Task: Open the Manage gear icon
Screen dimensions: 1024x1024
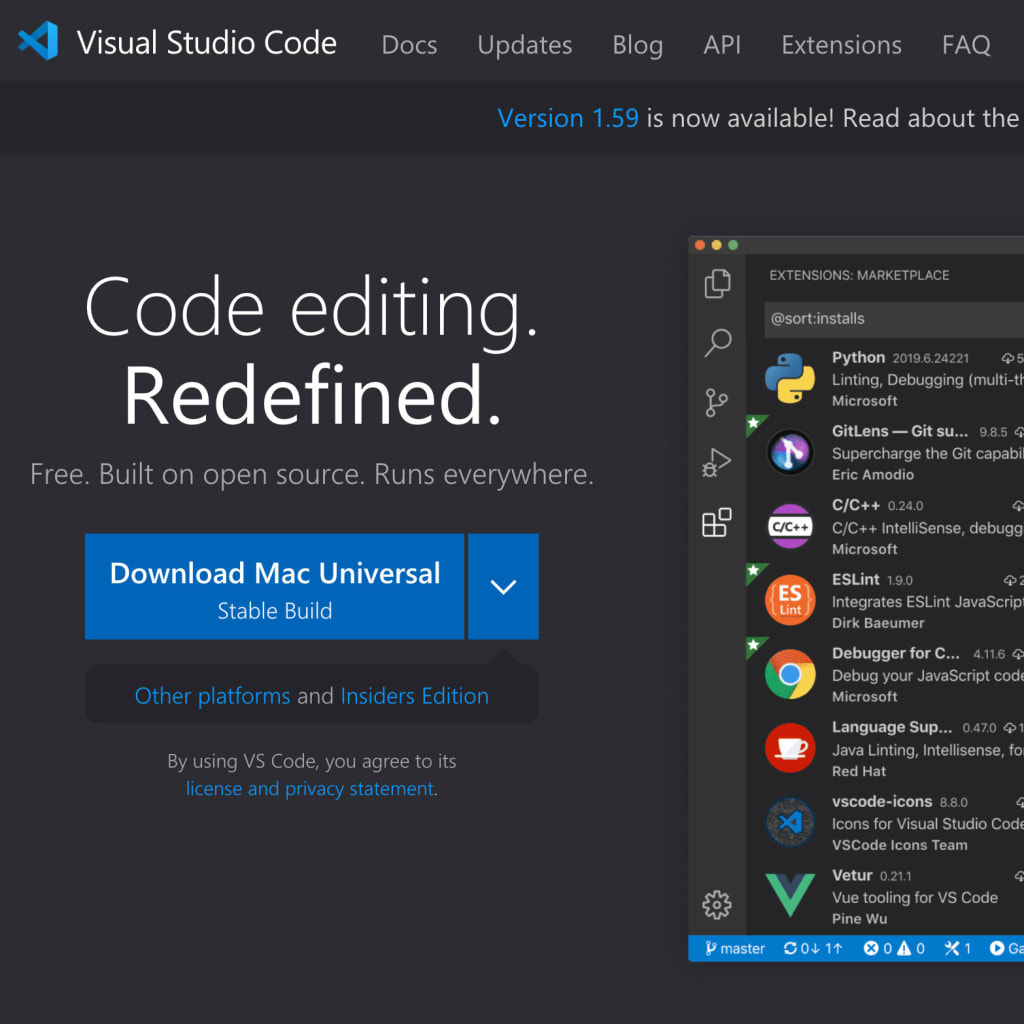Action: tap(716, 904)
